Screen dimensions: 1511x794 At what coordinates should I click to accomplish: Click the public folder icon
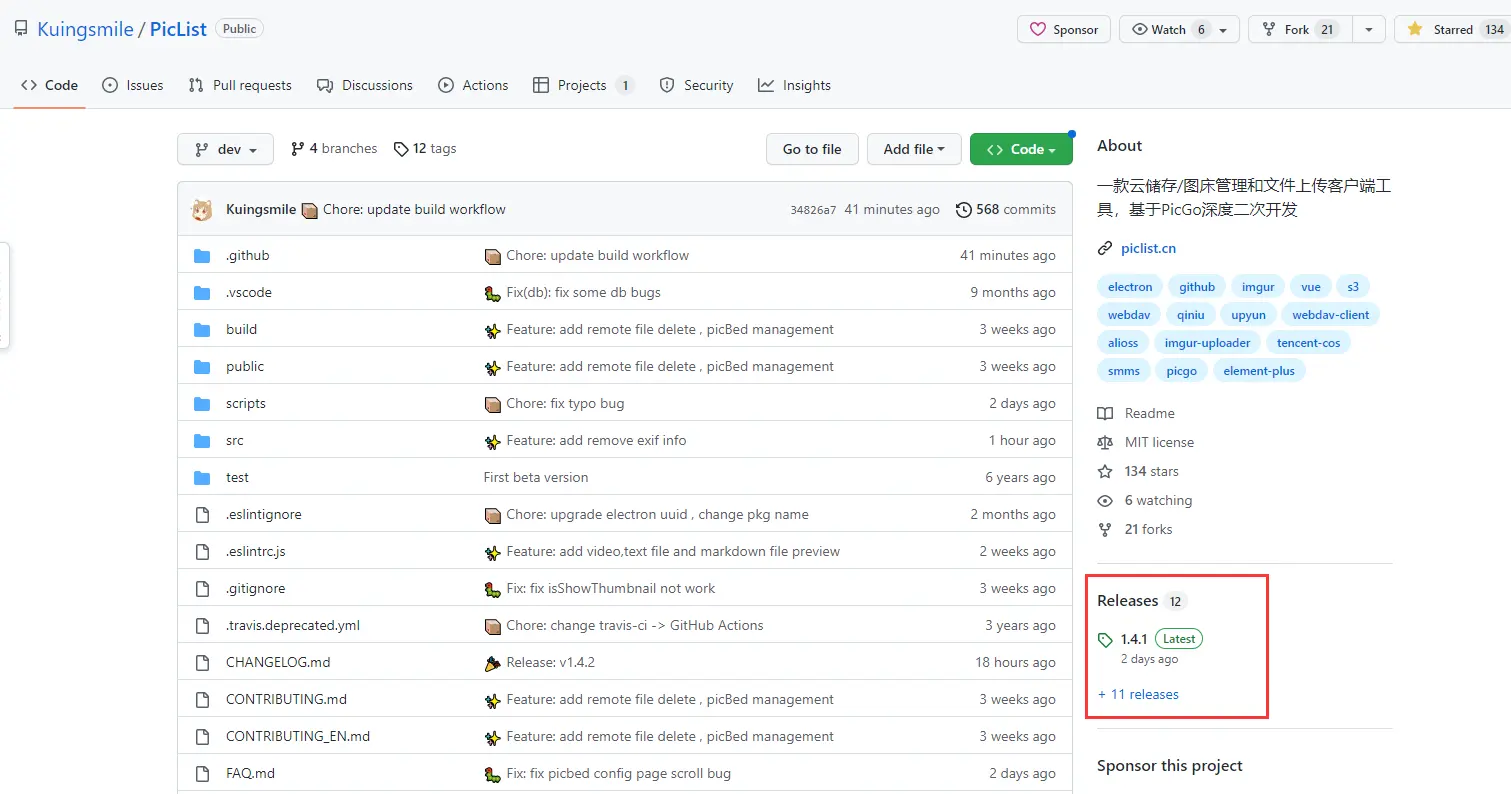coord(202,366)
